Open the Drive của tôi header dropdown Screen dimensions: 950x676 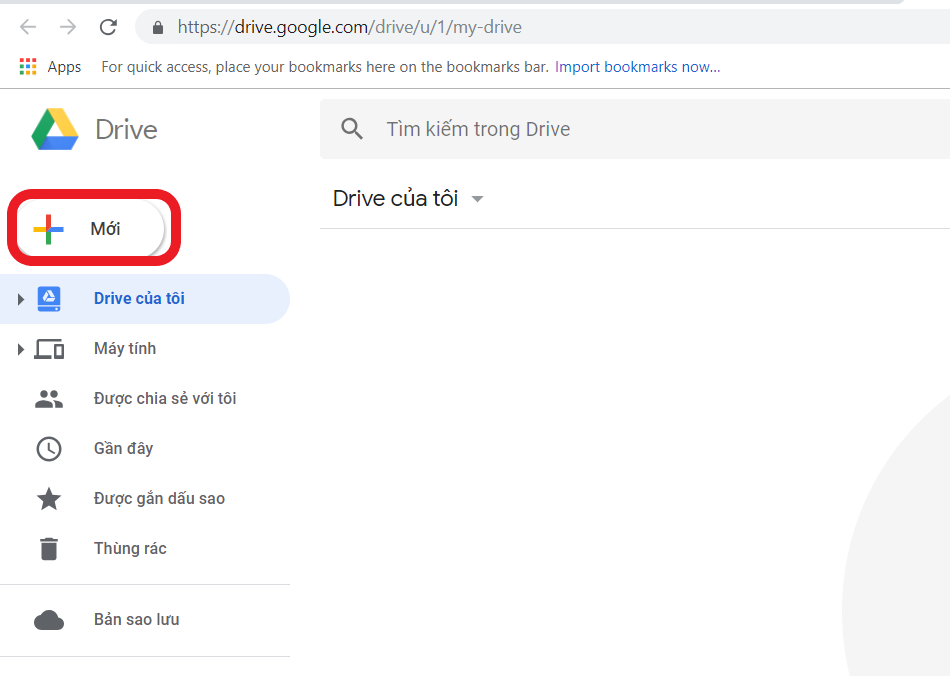[477, 198]
